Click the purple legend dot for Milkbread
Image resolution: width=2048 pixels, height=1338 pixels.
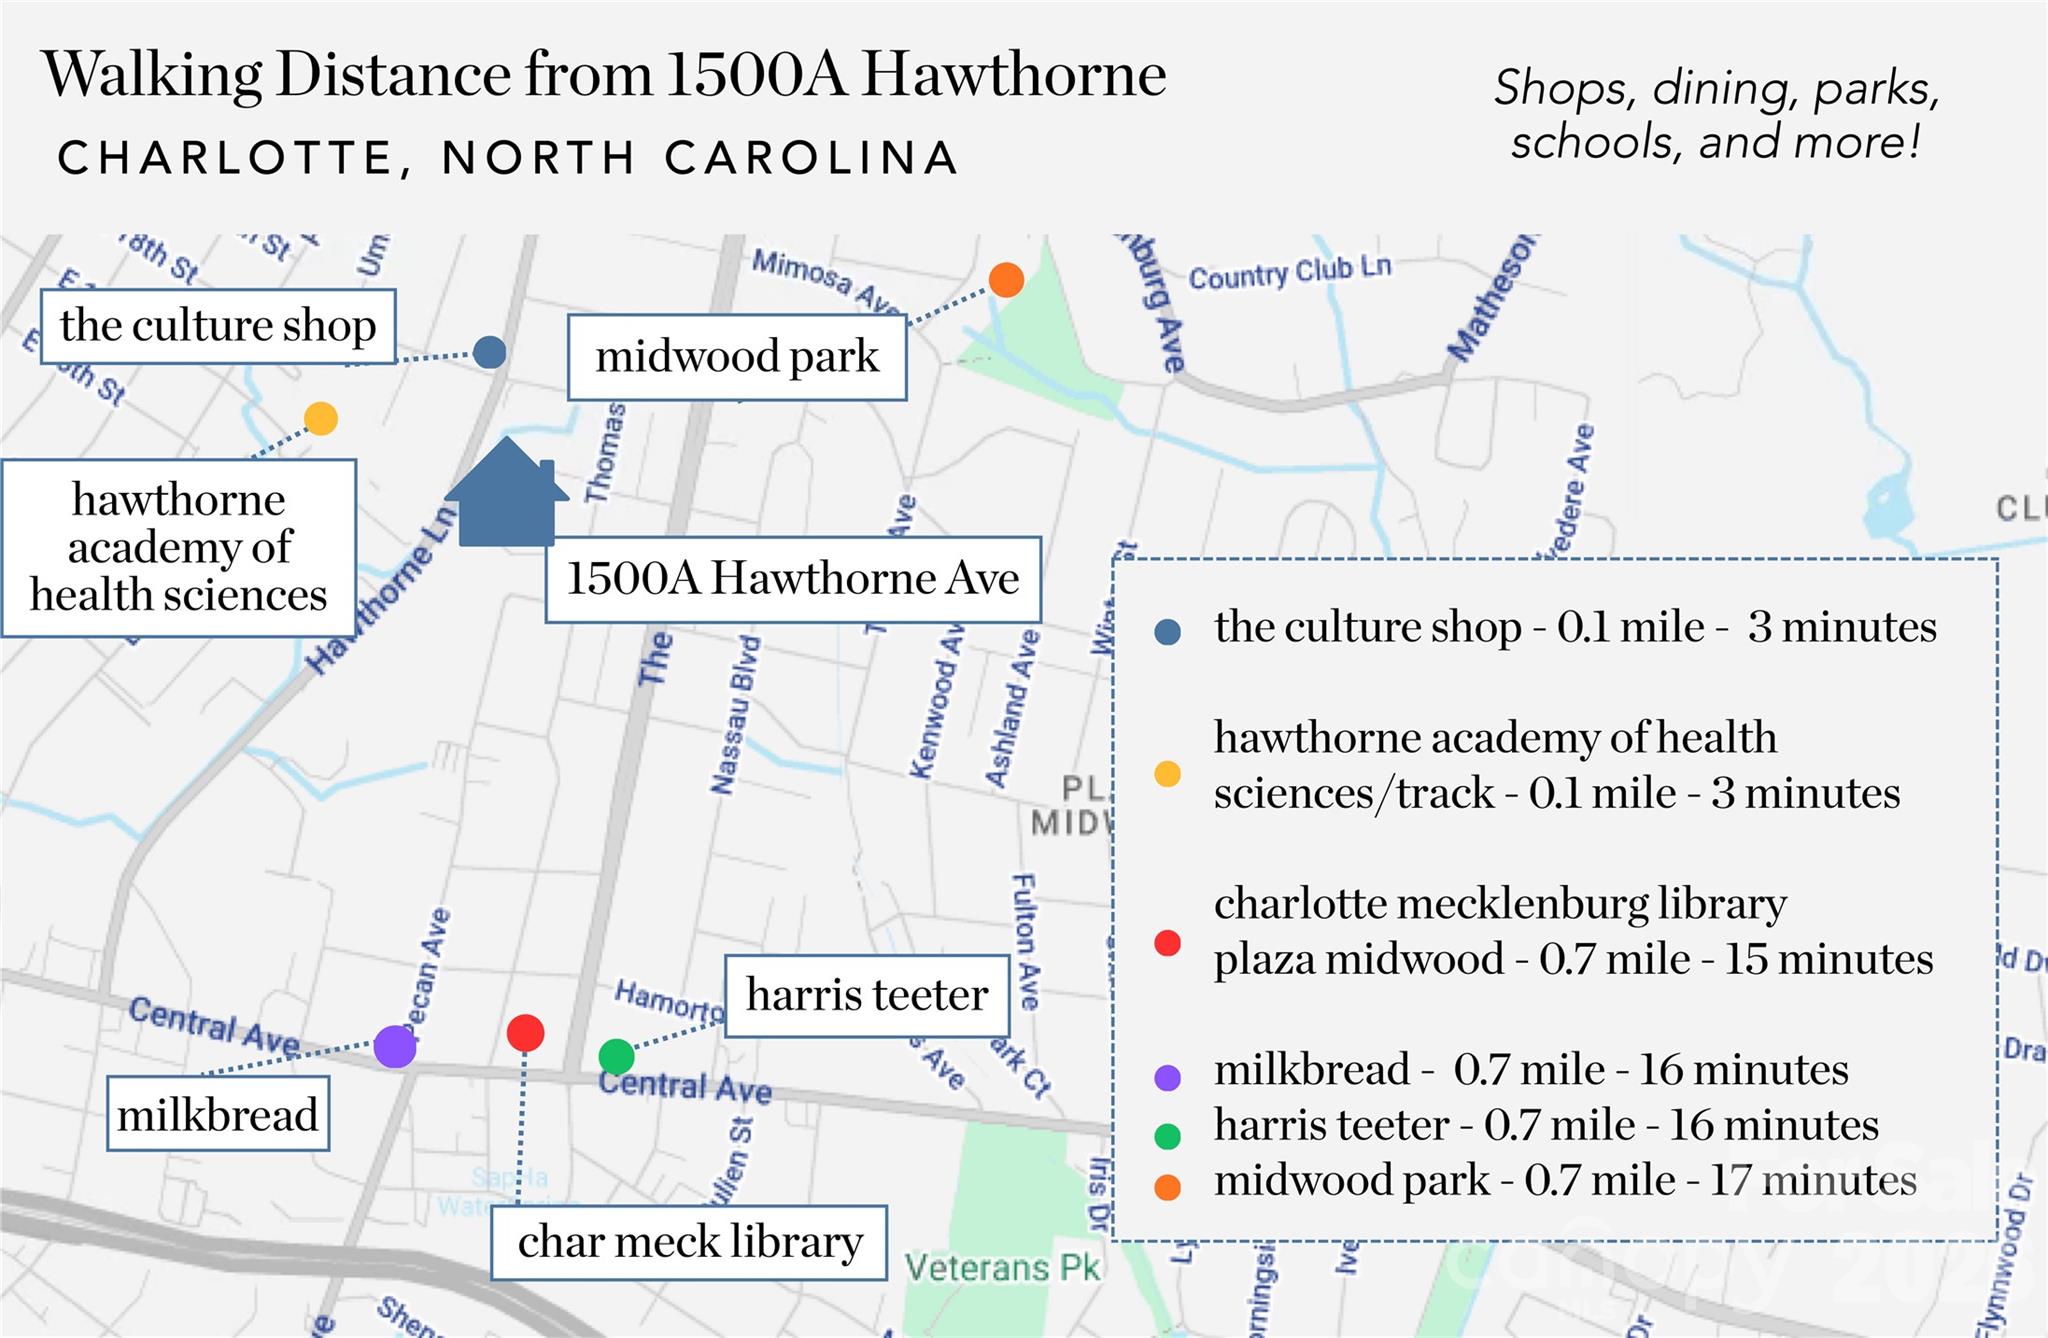[x=1168, y=1077]
